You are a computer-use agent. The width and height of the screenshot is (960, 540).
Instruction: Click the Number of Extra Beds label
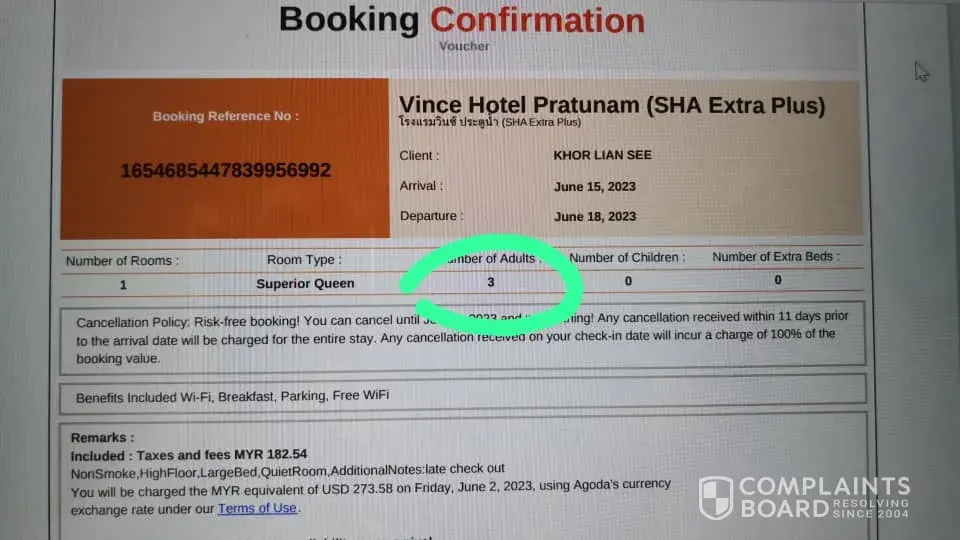[776, 258]
